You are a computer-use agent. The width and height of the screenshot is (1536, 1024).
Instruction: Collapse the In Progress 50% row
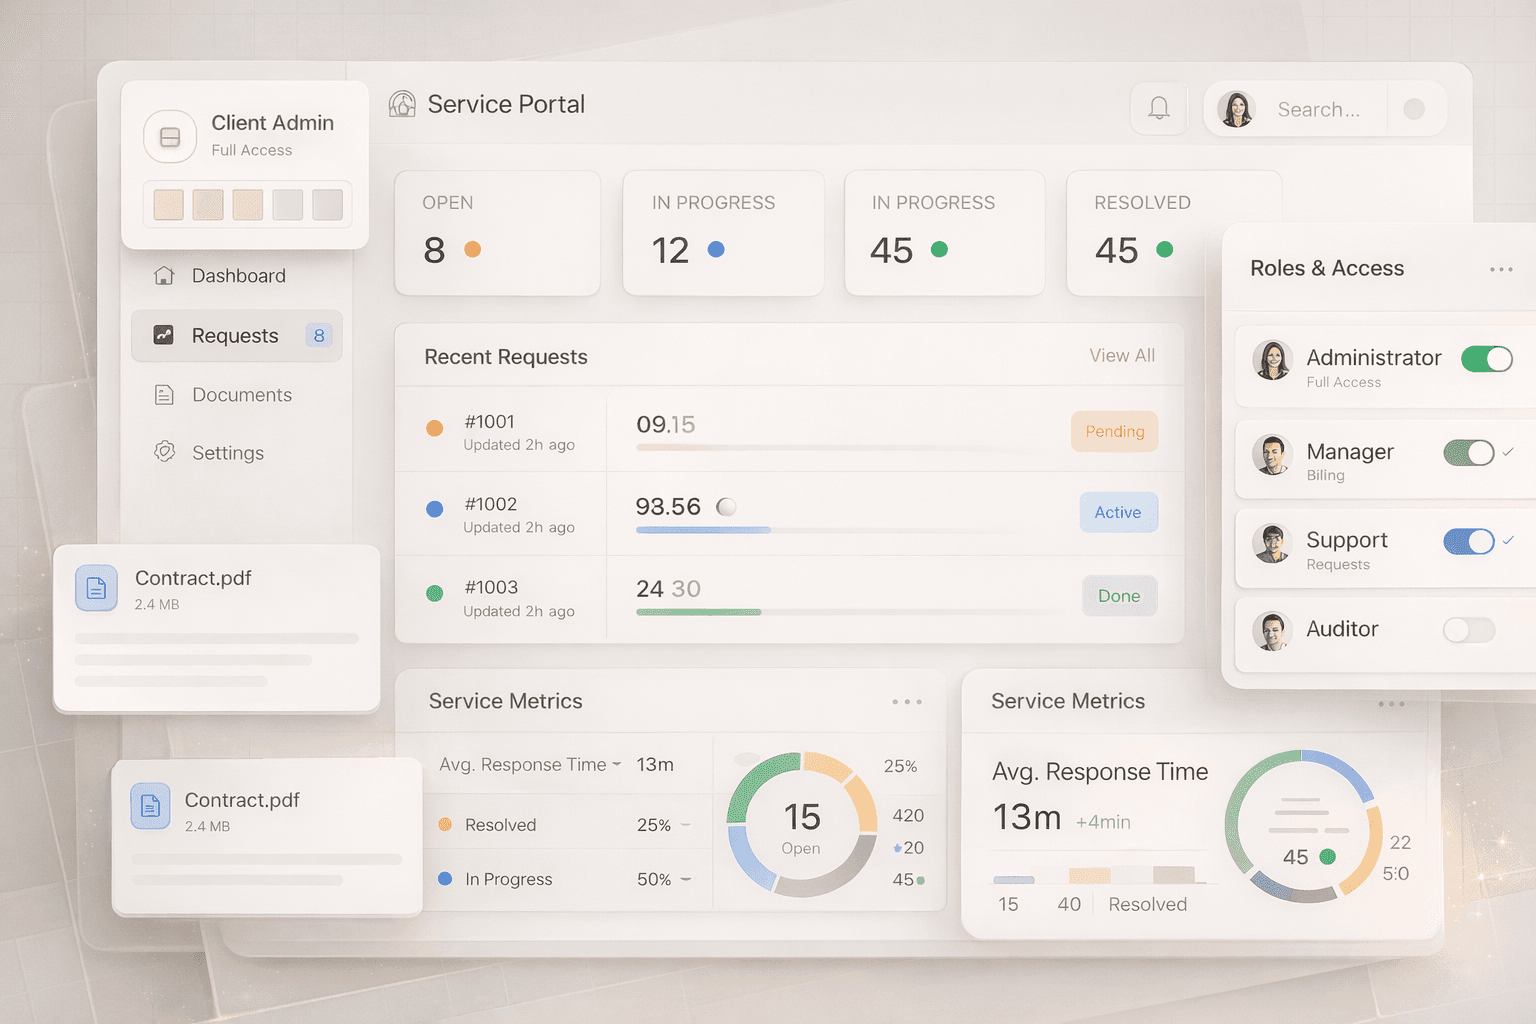684,879
